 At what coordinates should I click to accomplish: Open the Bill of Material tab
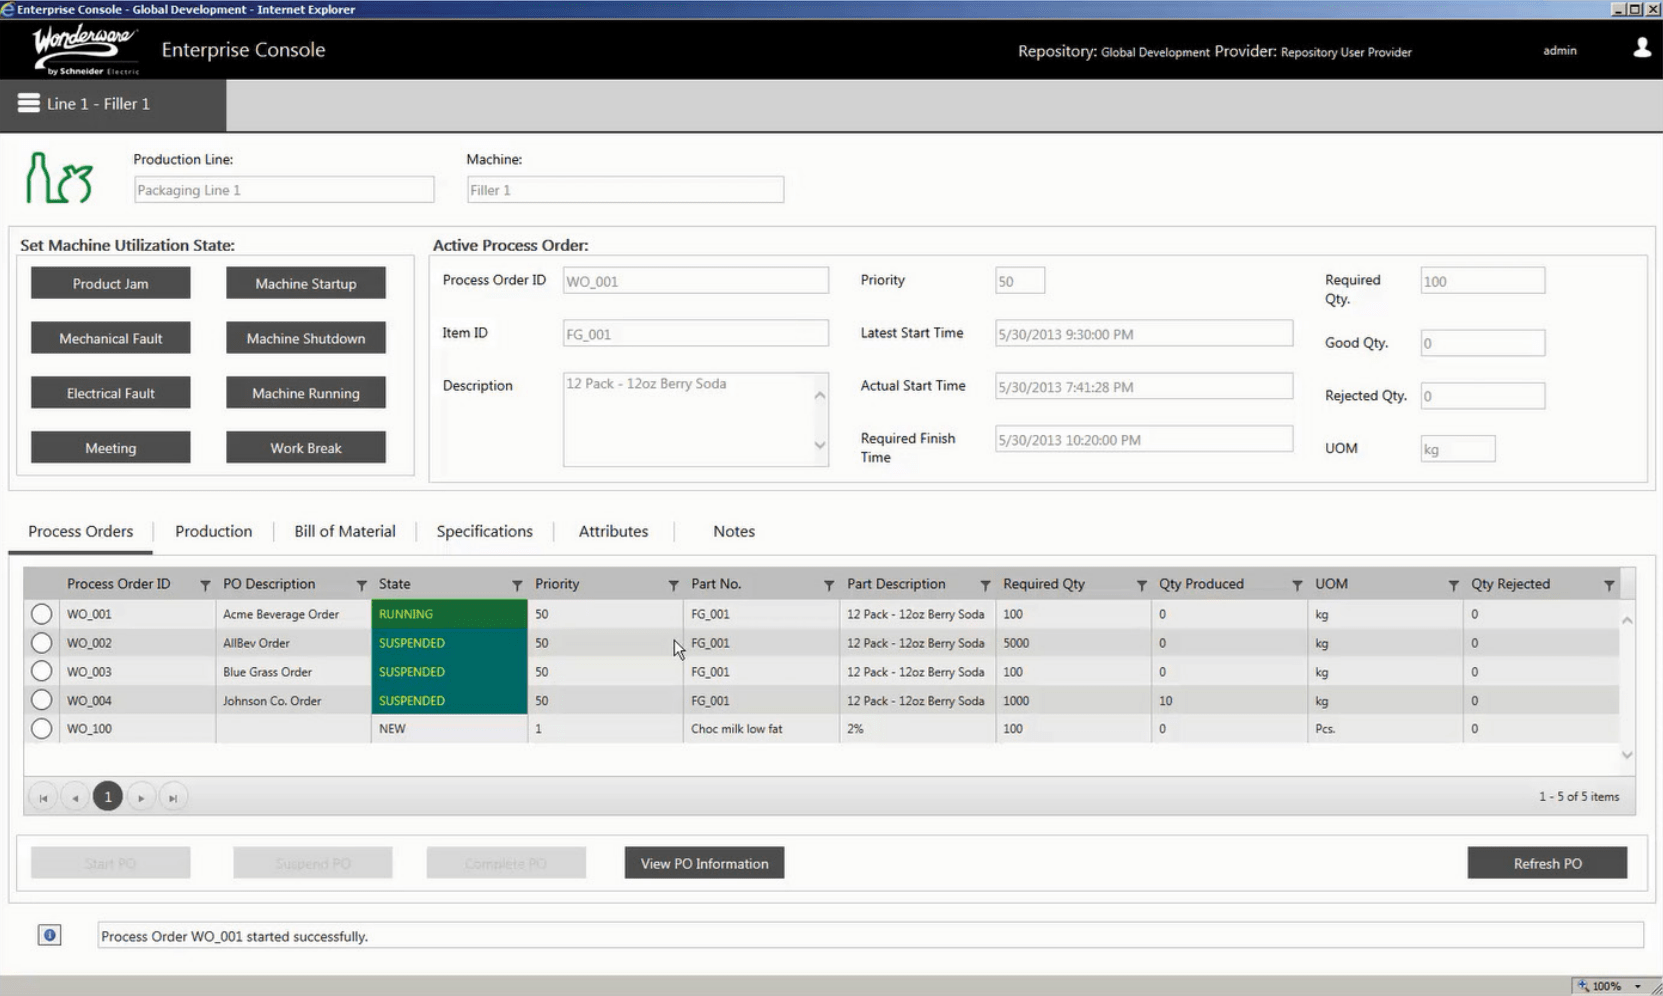tap(345, 531)
